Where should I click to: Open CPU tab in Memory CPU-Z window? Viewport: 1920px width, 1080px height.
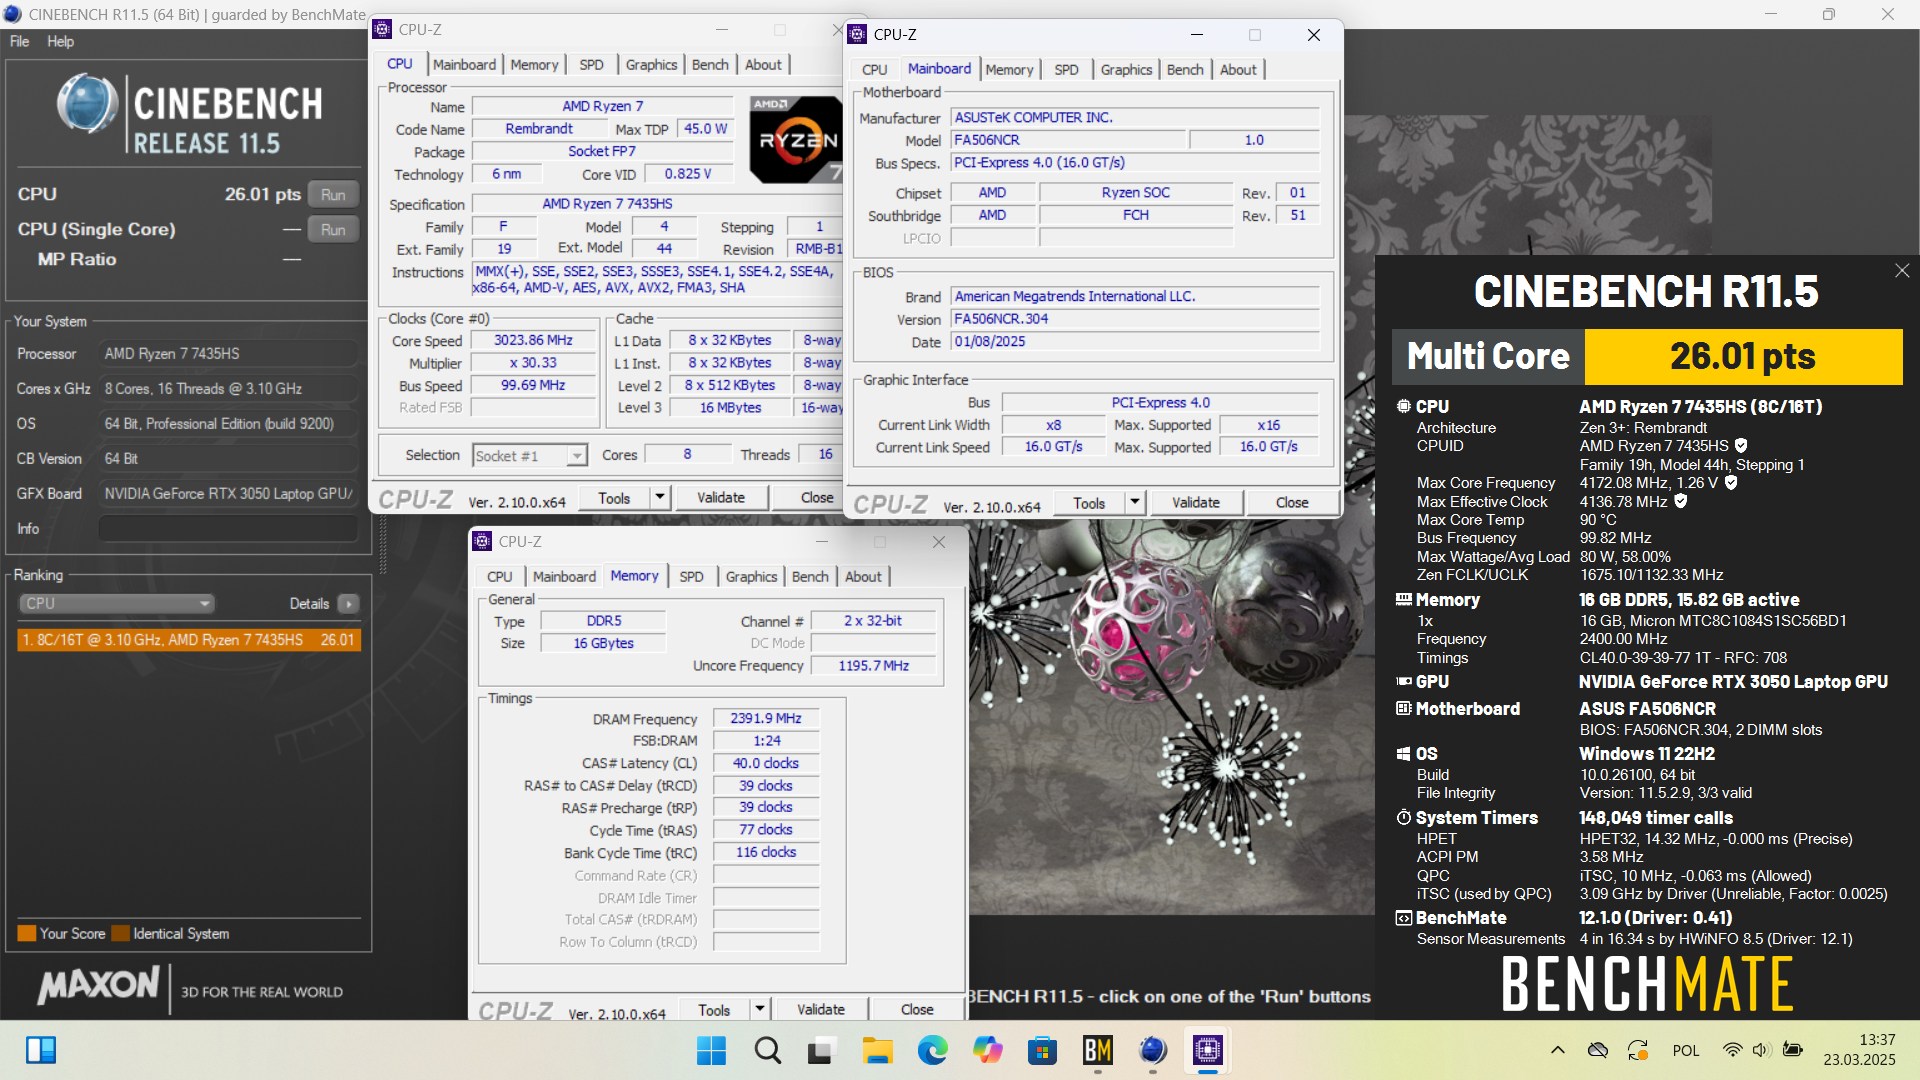(x=500, y=576)
